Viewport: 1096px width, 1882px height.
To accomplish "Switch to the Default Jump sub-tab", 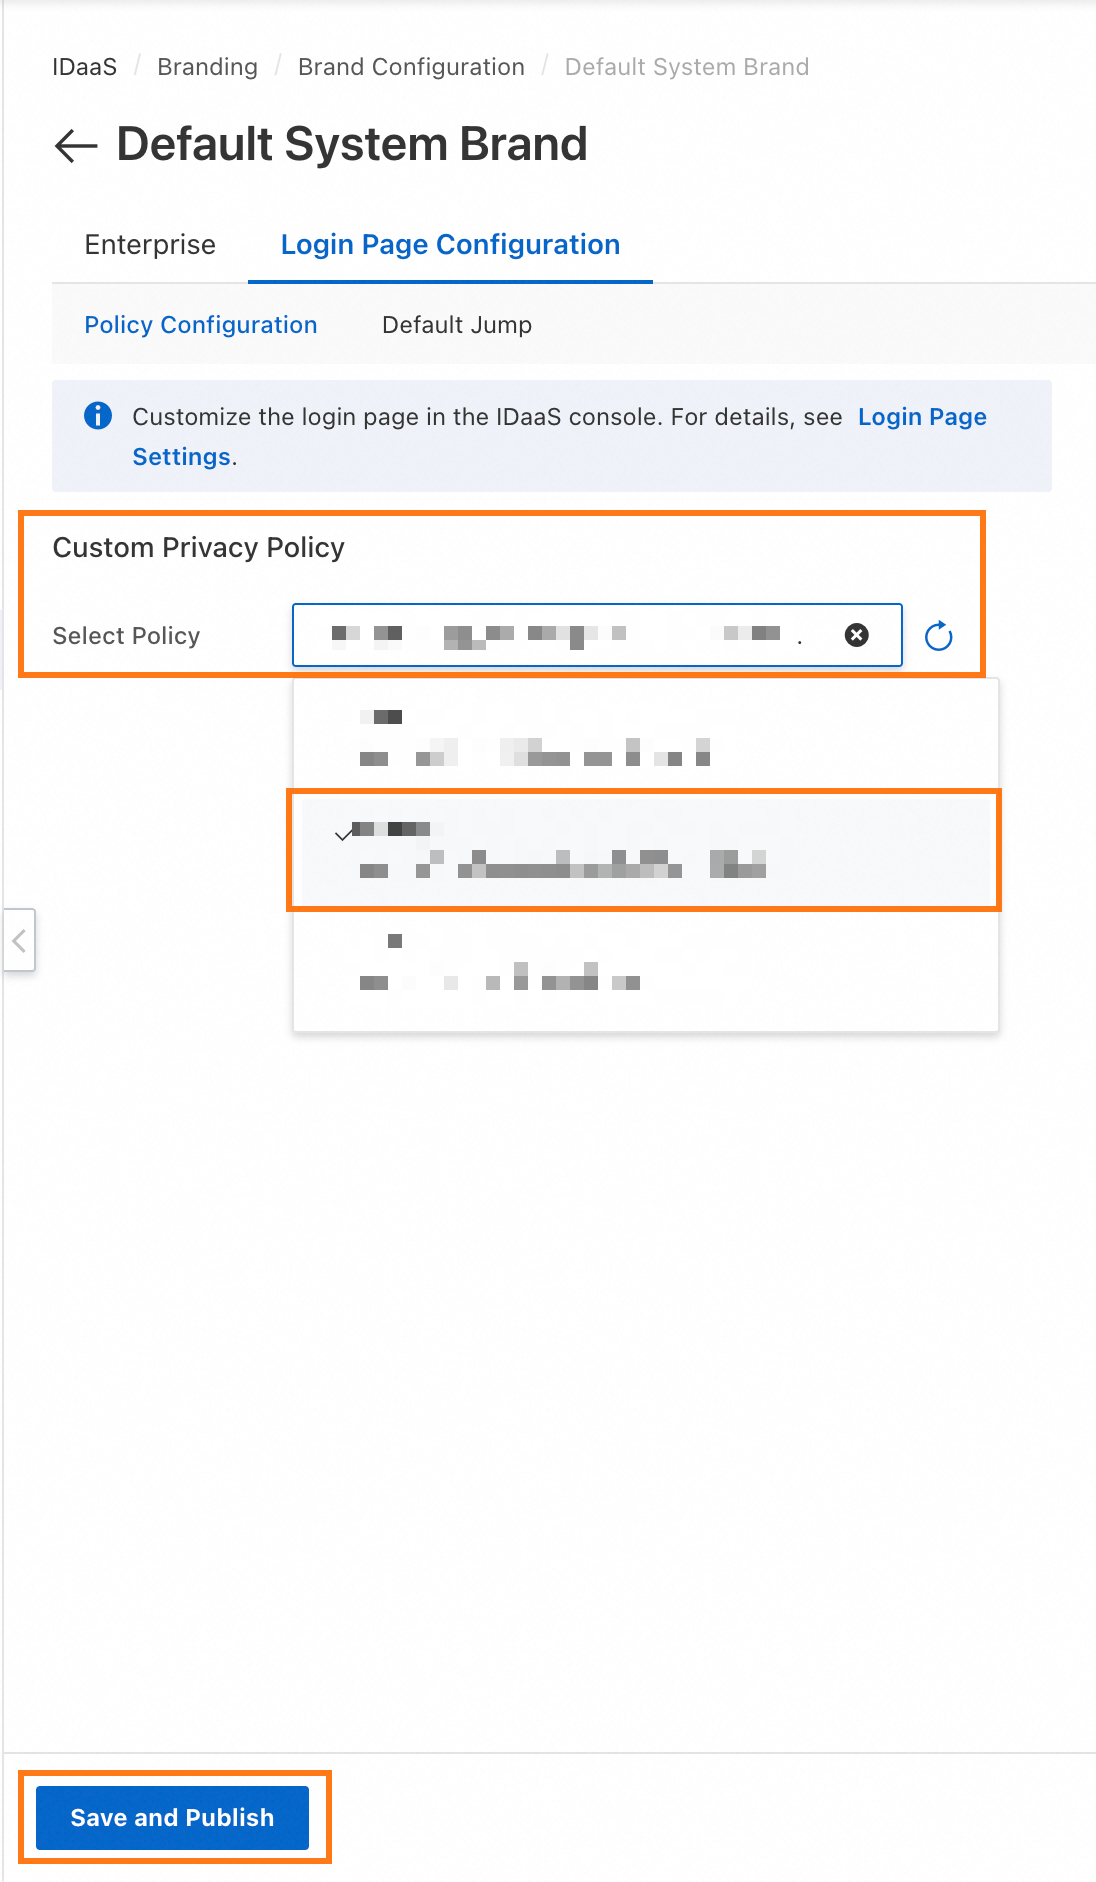I will tap(457, 325).
